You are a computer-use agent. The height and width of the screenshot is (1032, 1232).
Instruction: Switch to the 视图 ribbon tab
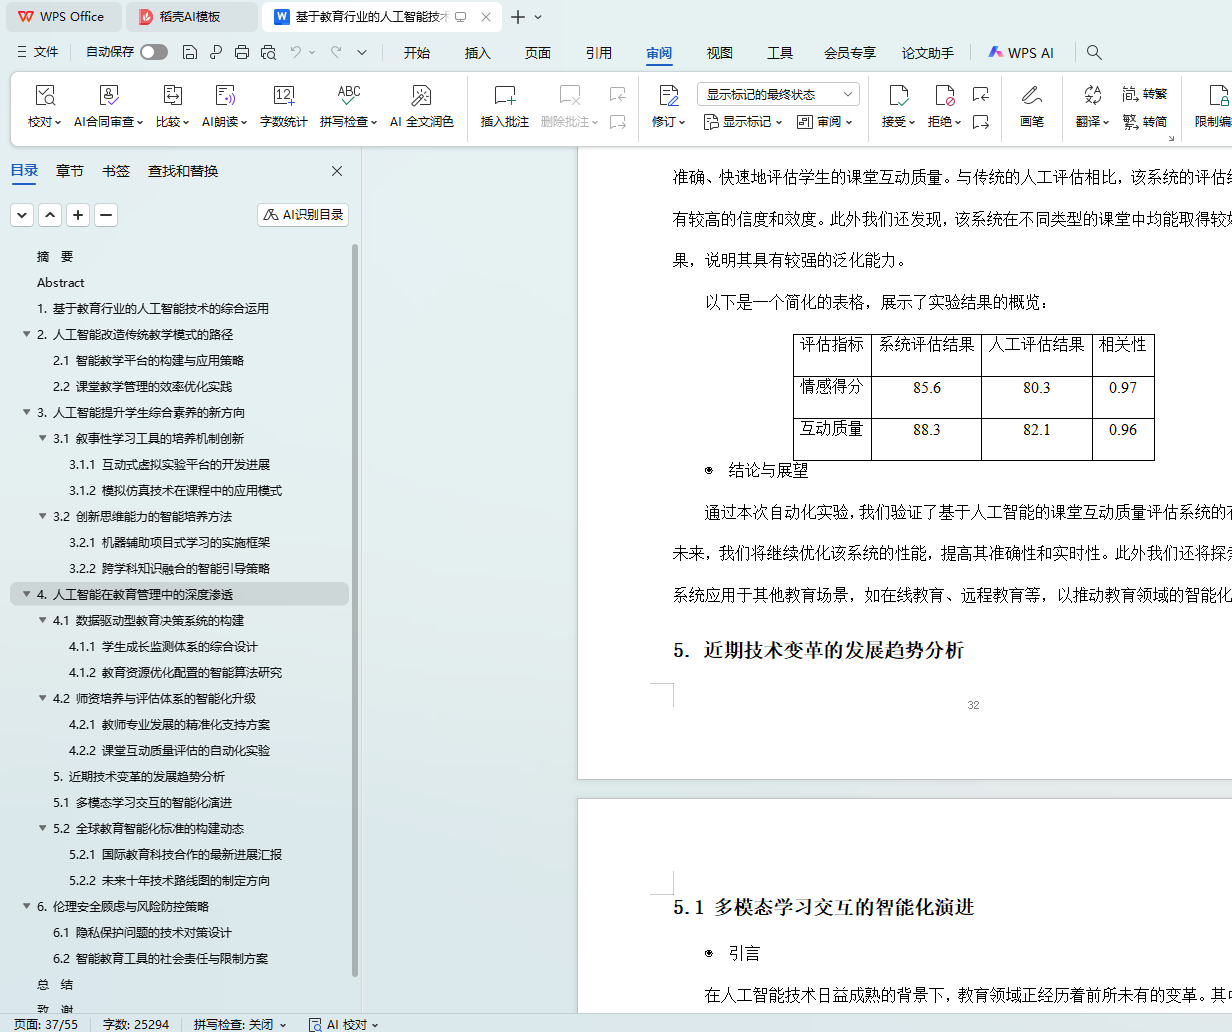click(719, 53)
